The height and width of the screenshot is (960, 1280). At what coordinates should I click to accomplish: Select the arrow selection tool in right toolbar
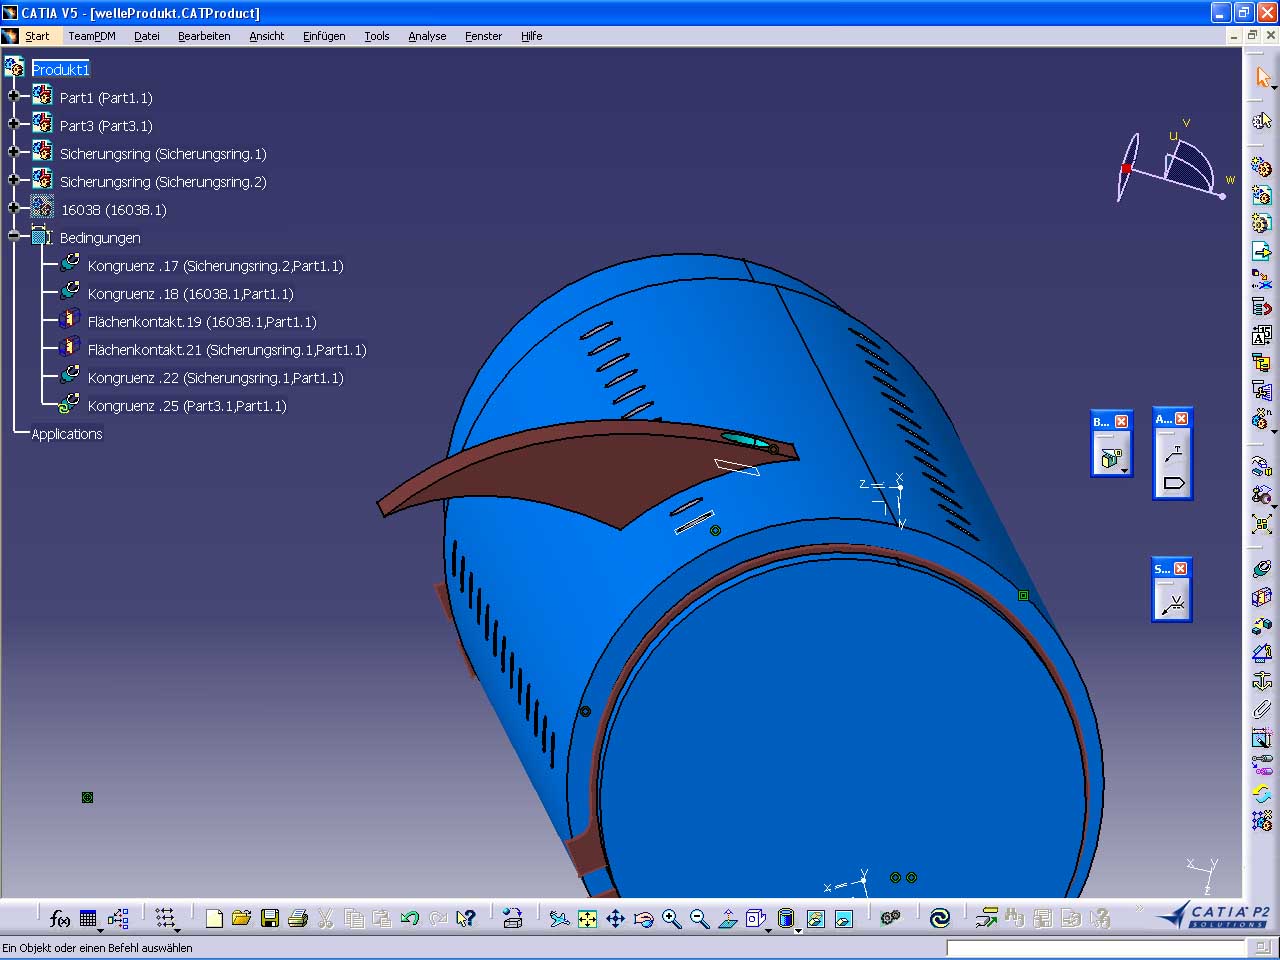(1262, 78)
